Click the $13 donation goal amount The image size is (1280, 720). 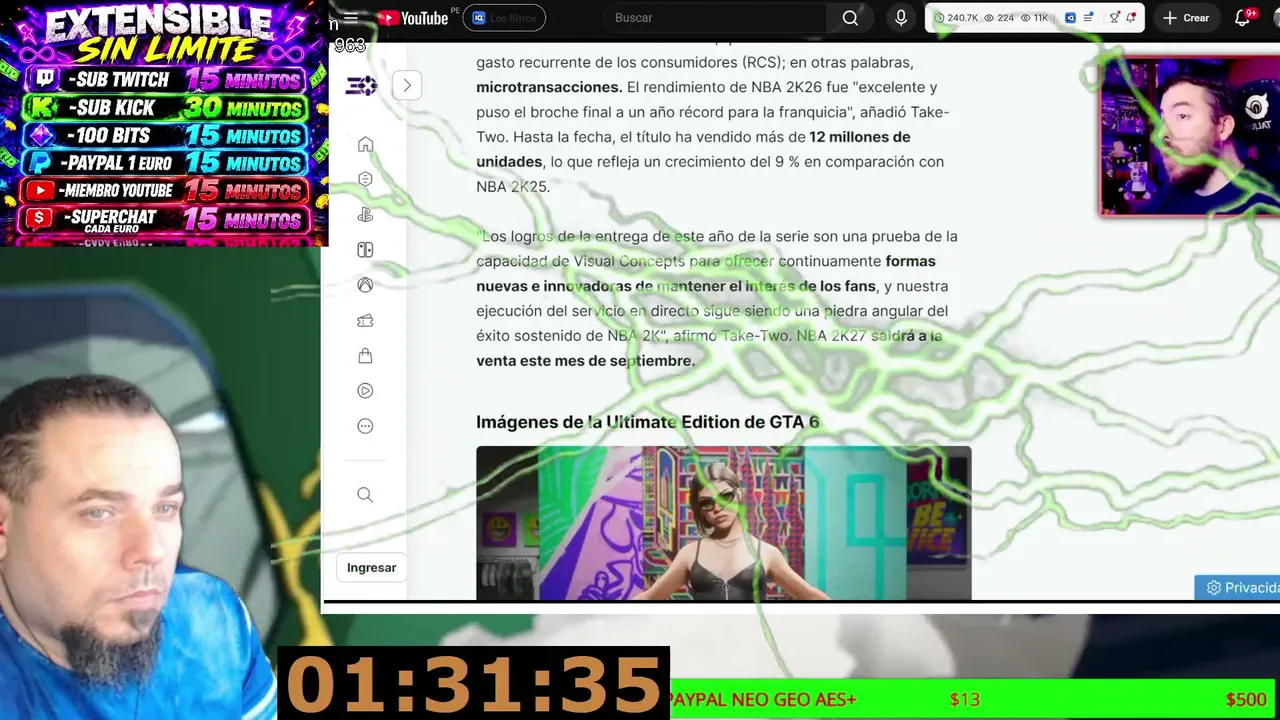click(x=964, y=700)
